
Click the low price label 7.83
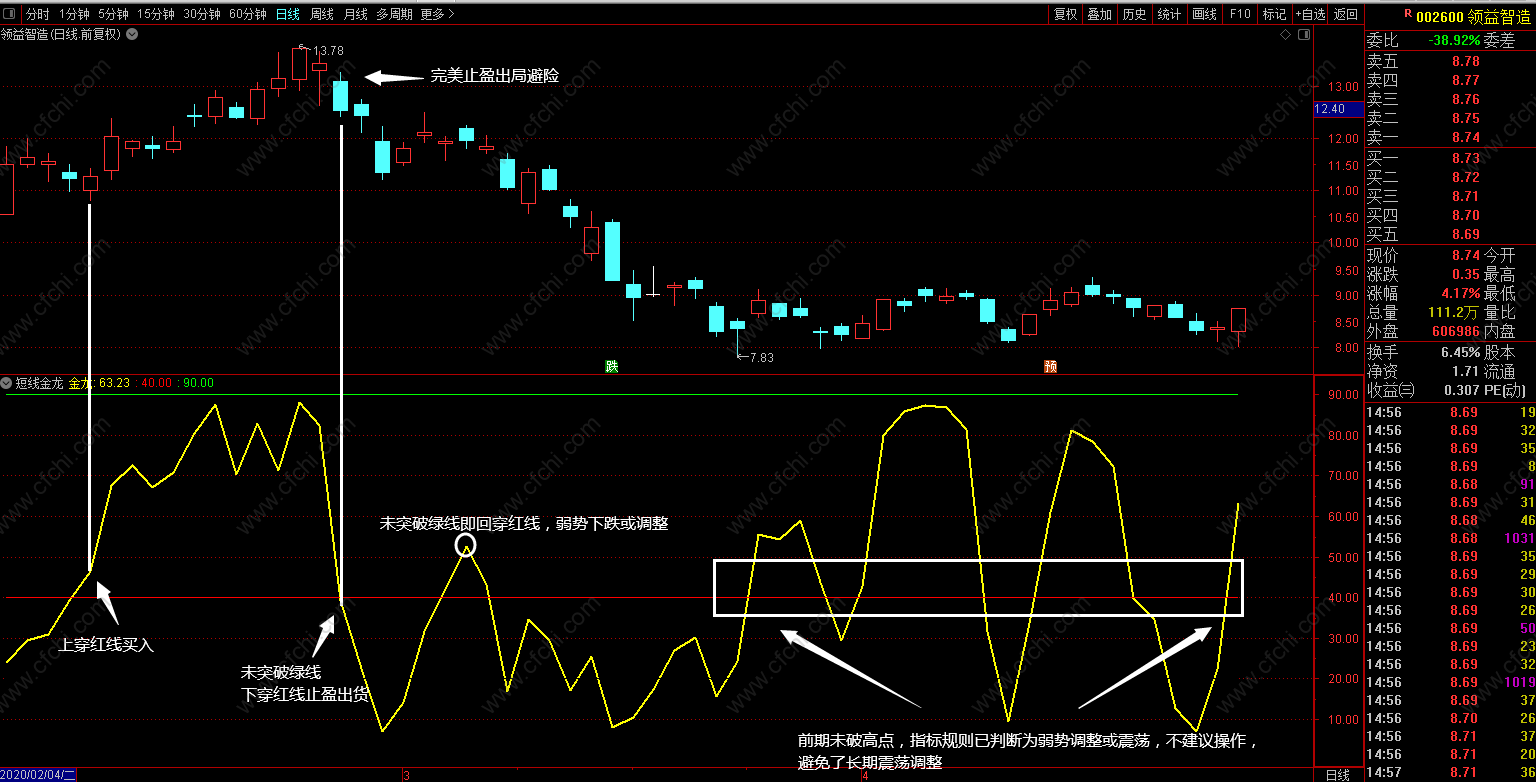coord(760,357)
